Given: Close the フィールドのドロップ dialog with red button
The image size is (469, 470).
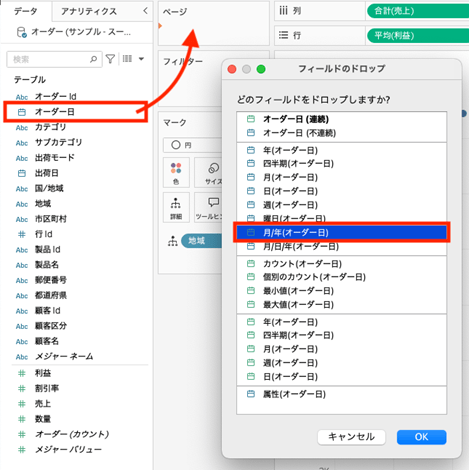Looking at the screenshot, I should 232,69.
